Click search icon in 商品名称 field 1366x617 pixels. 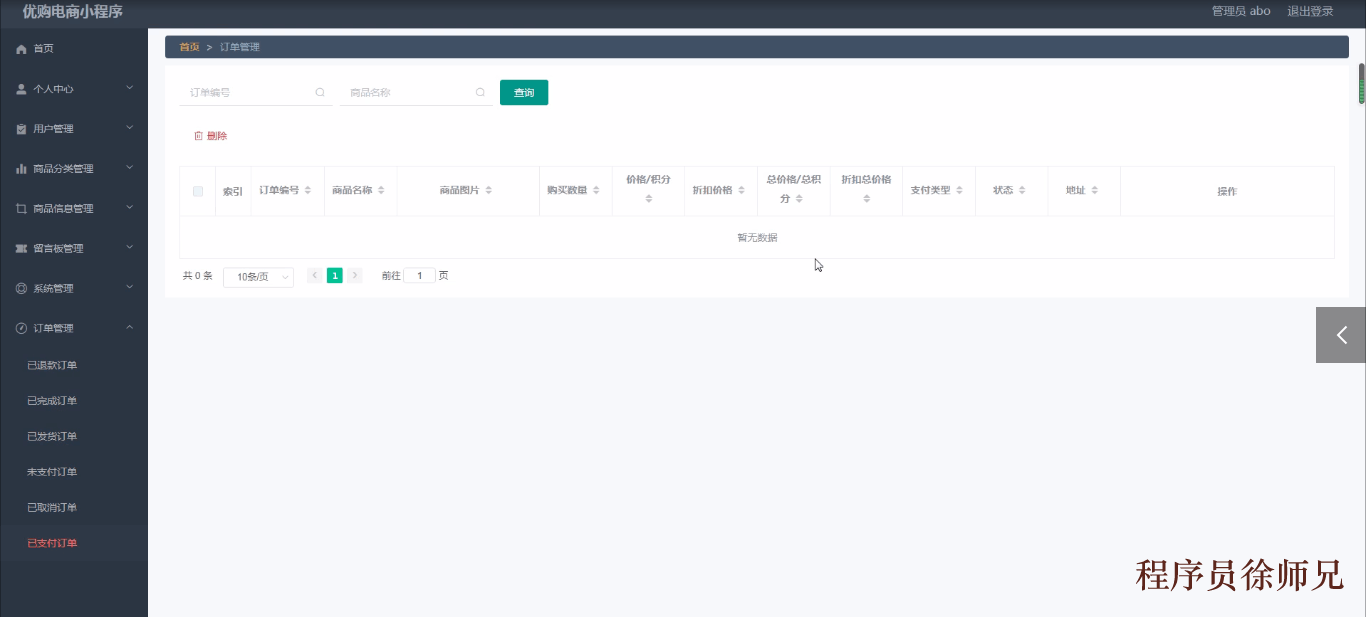(480, 92)
